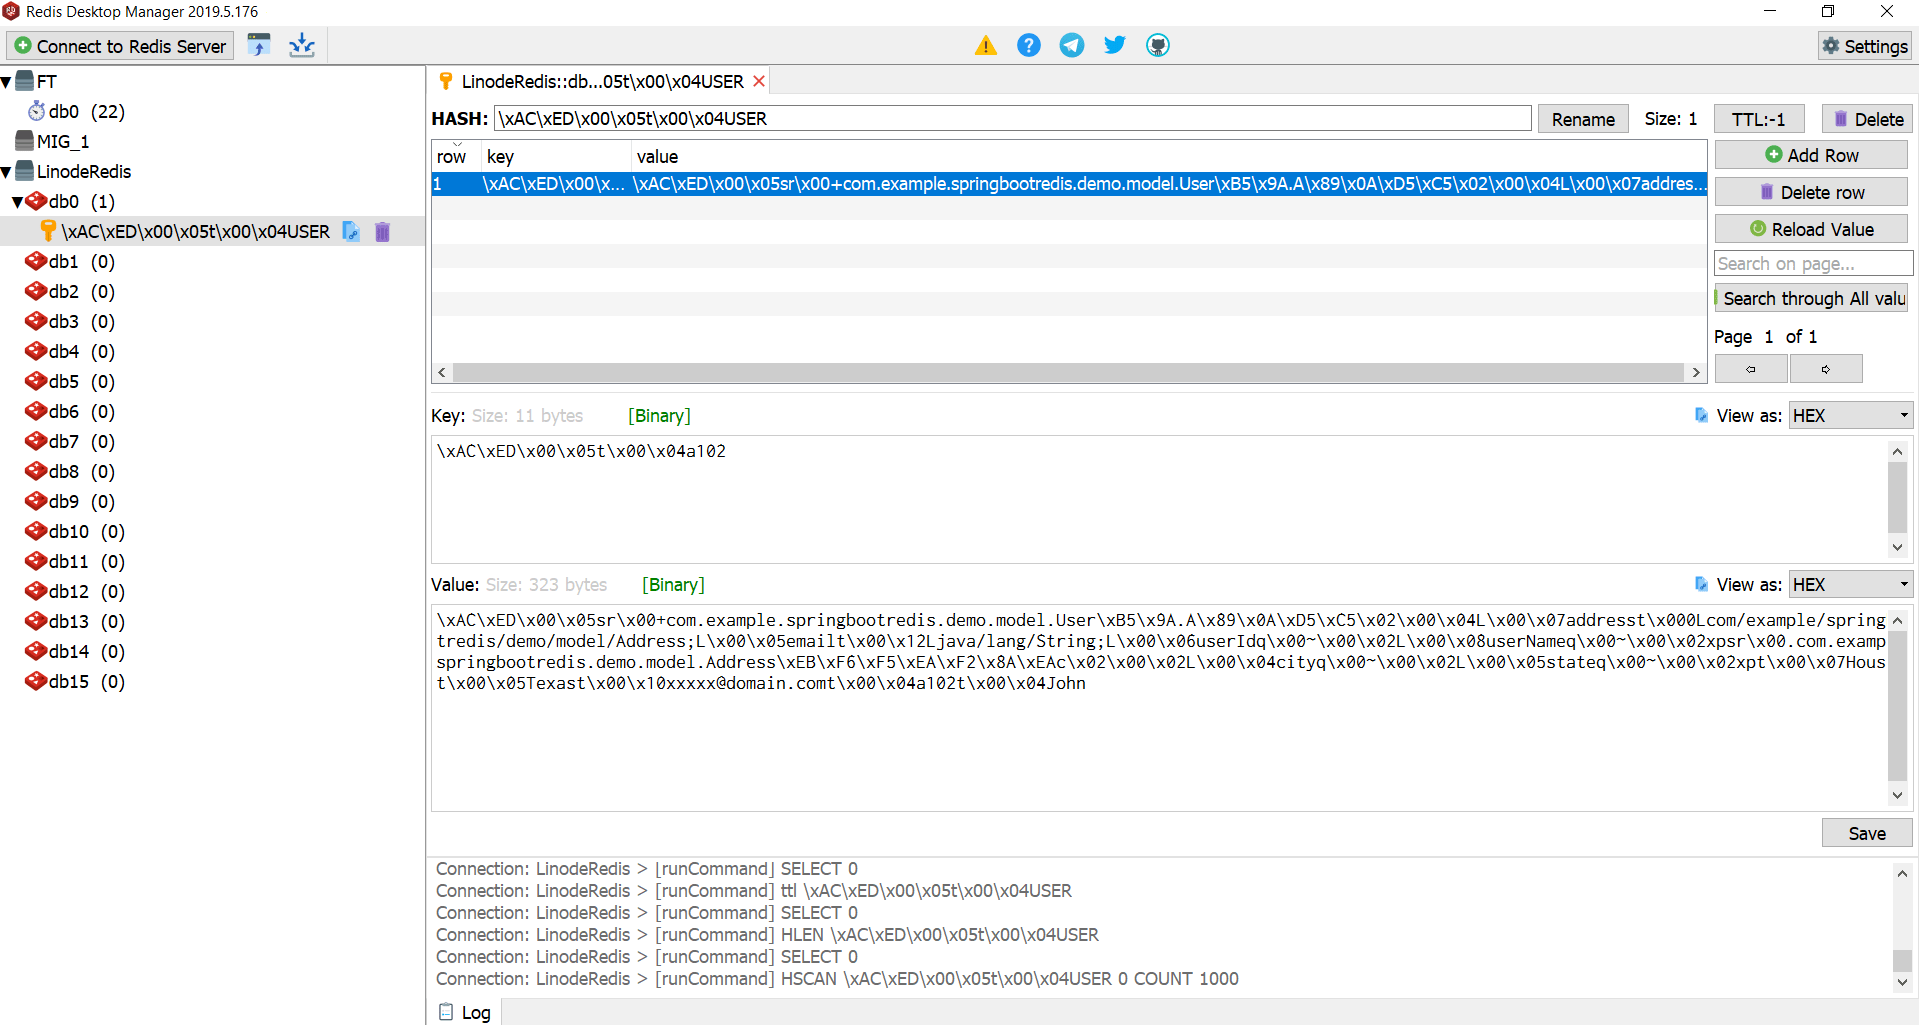Toggle Binary view for the Value field
The width and height of the screenshot is (1919, 1025).
point(673,585)
